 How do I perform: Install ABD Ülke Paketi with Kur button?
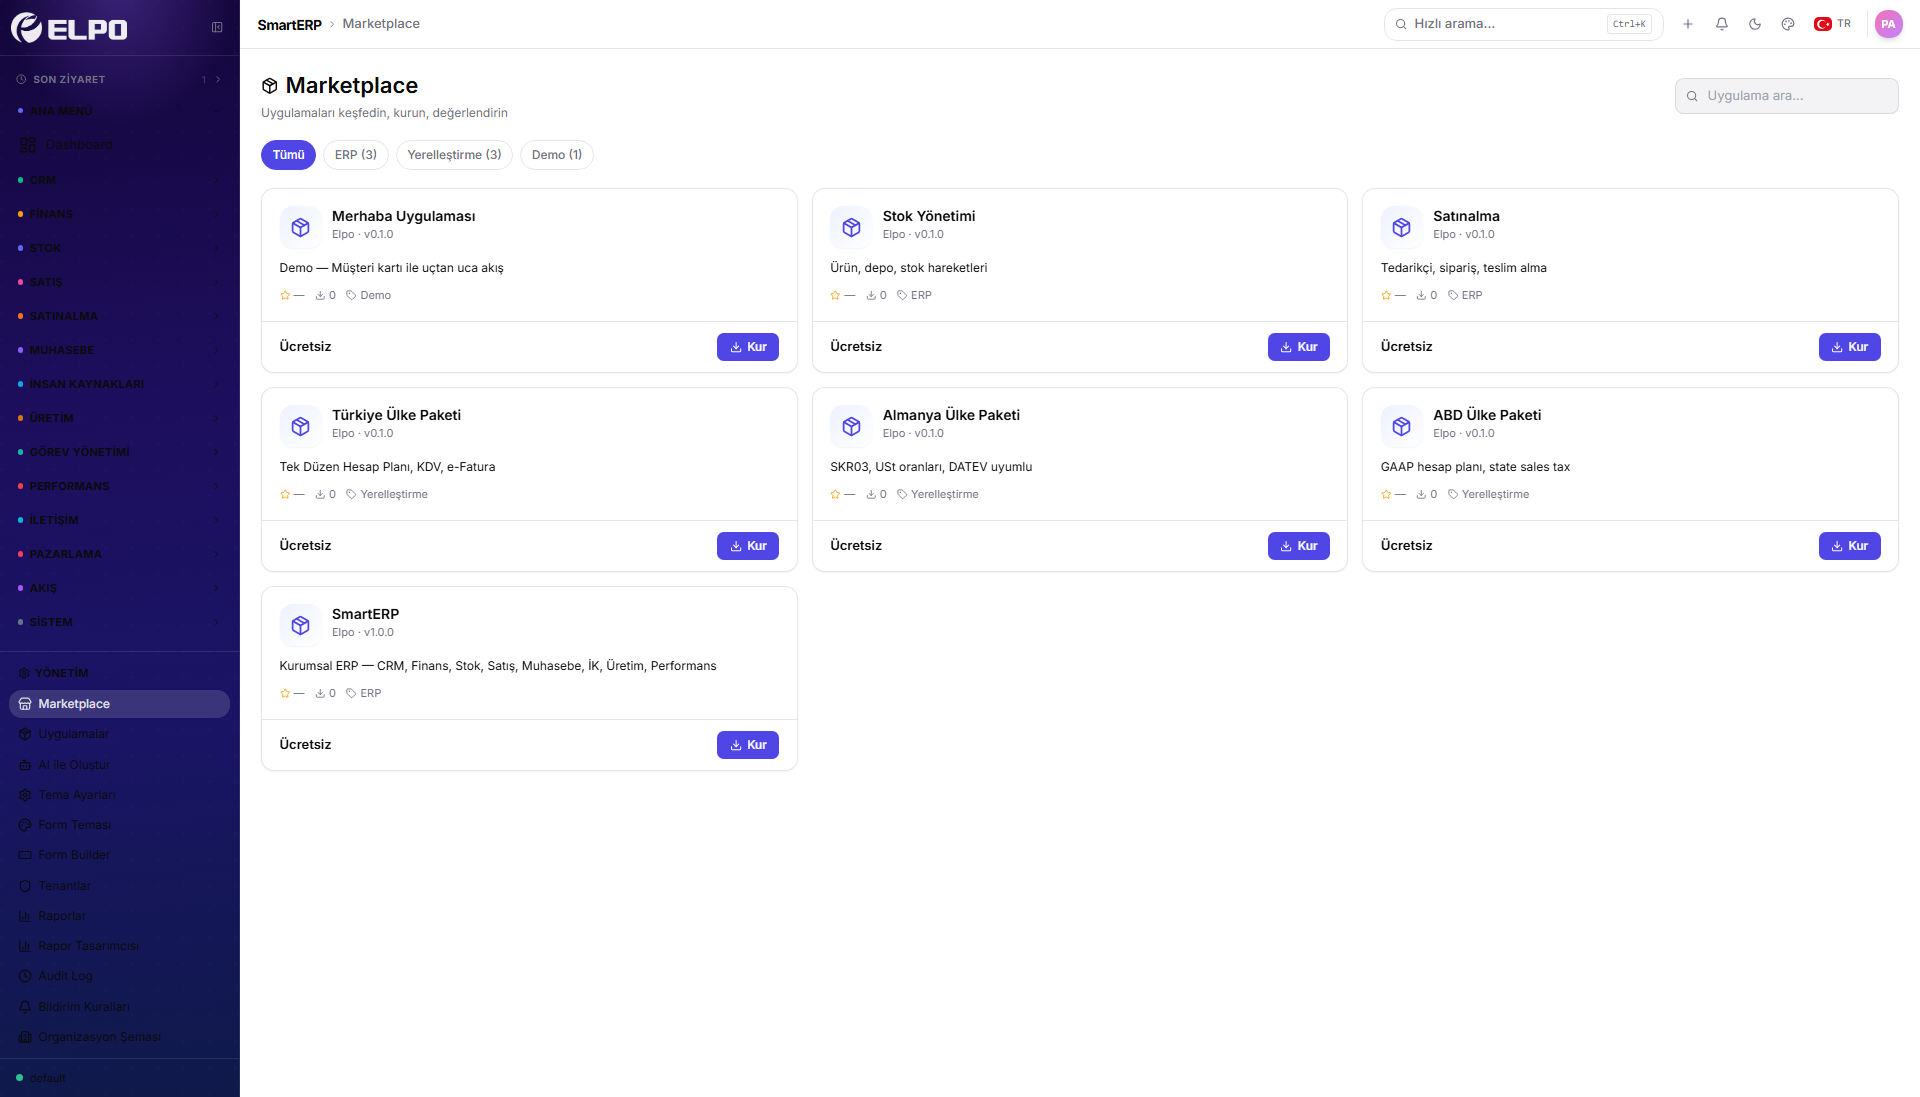click(1850, 546)
